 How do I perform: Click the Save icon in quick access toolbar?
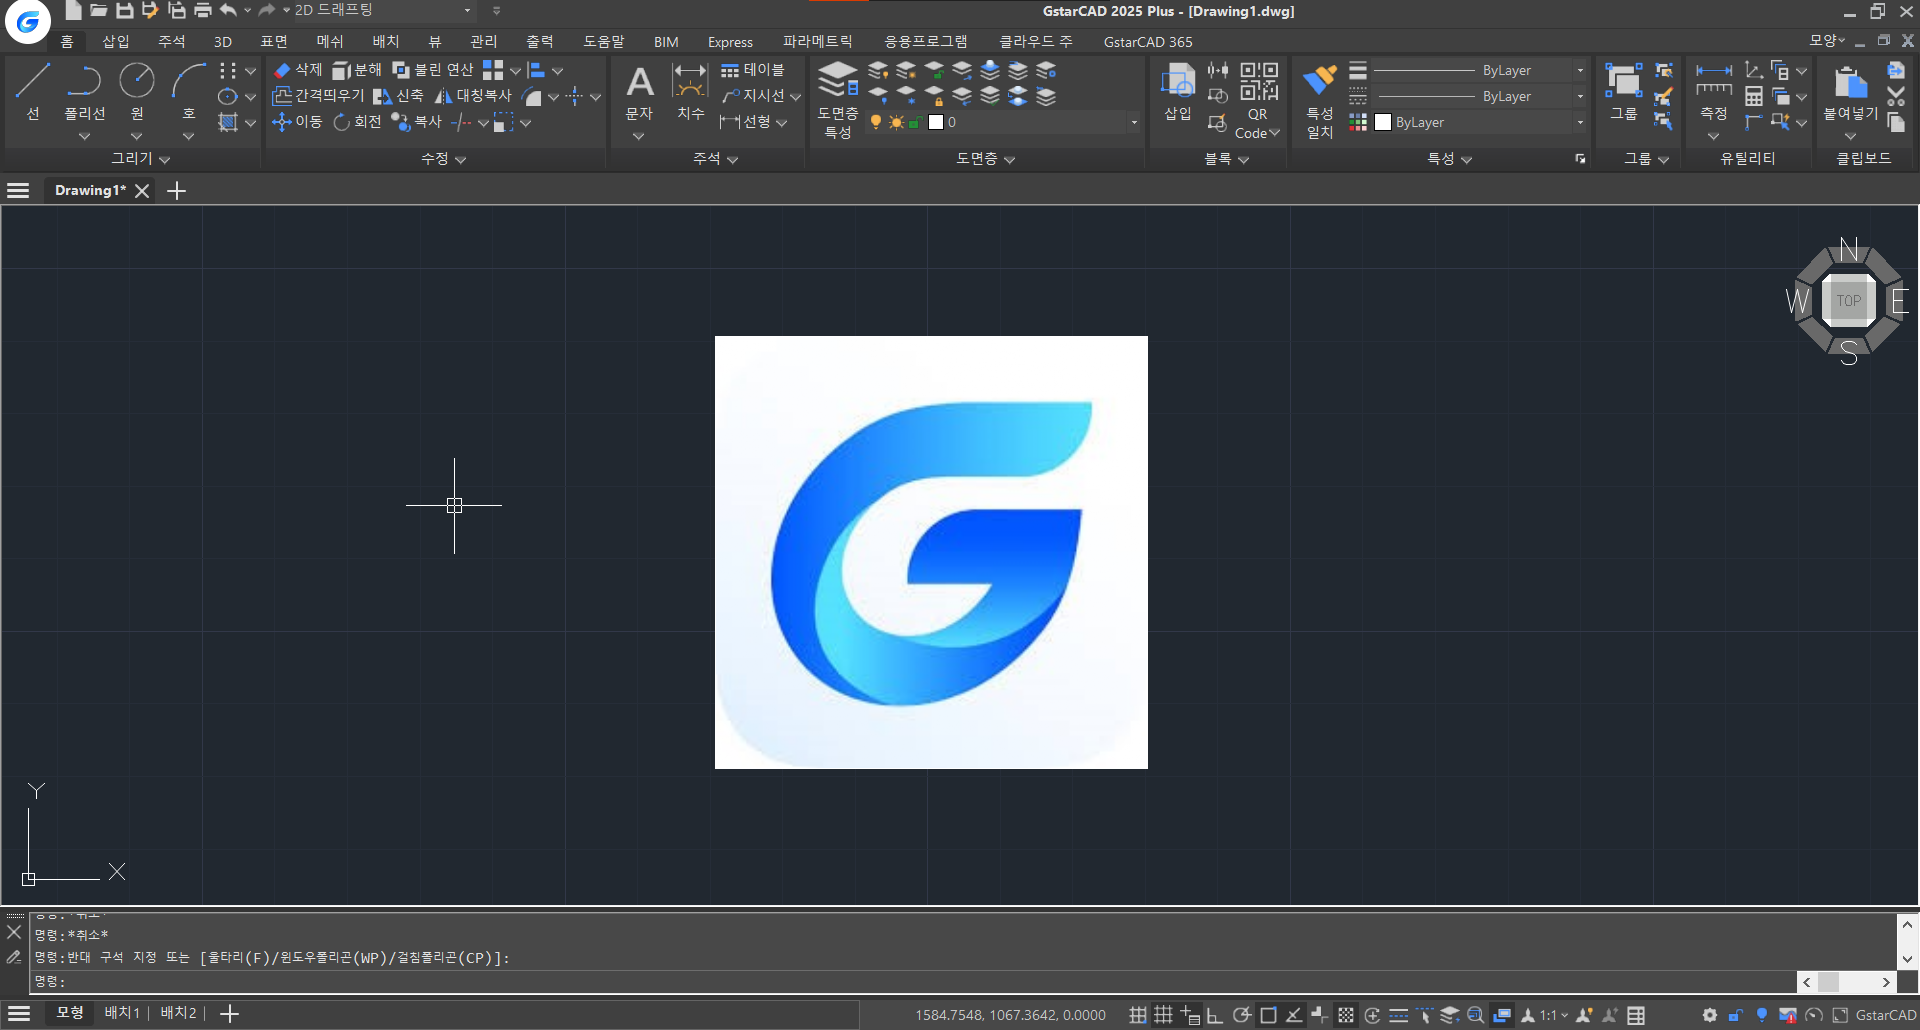click(125, 11)
